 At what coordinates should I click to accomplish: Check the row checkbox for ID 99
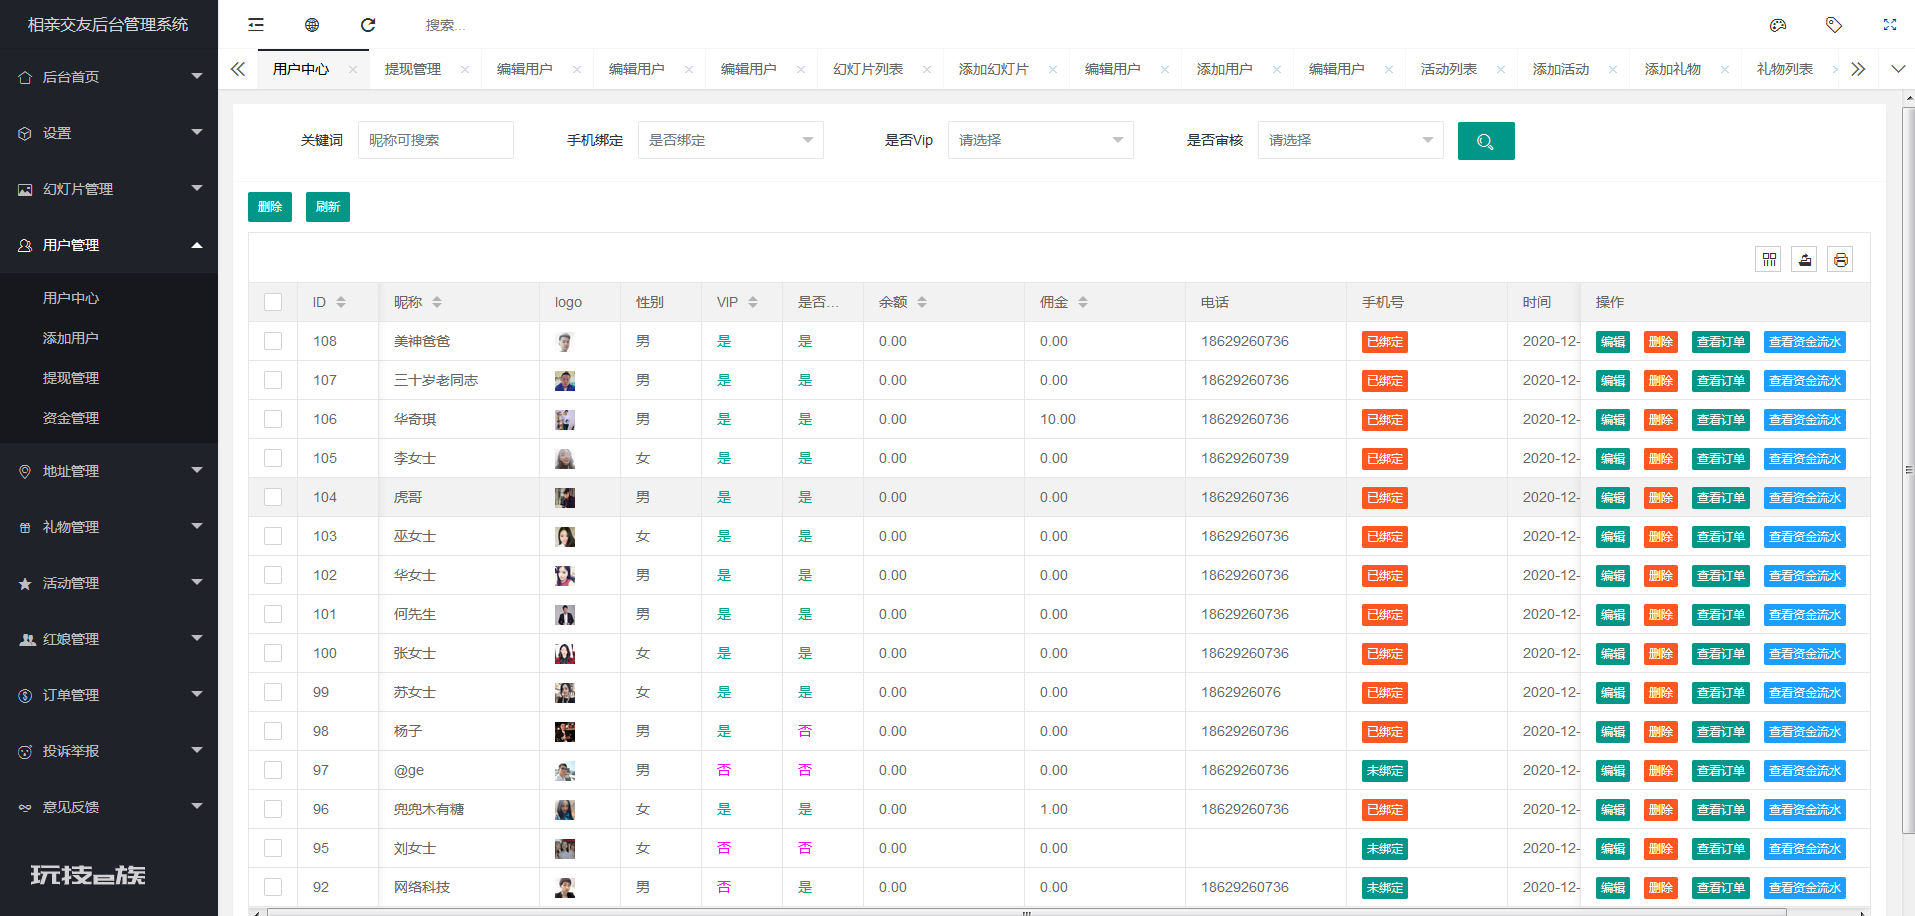click(273, 692)
